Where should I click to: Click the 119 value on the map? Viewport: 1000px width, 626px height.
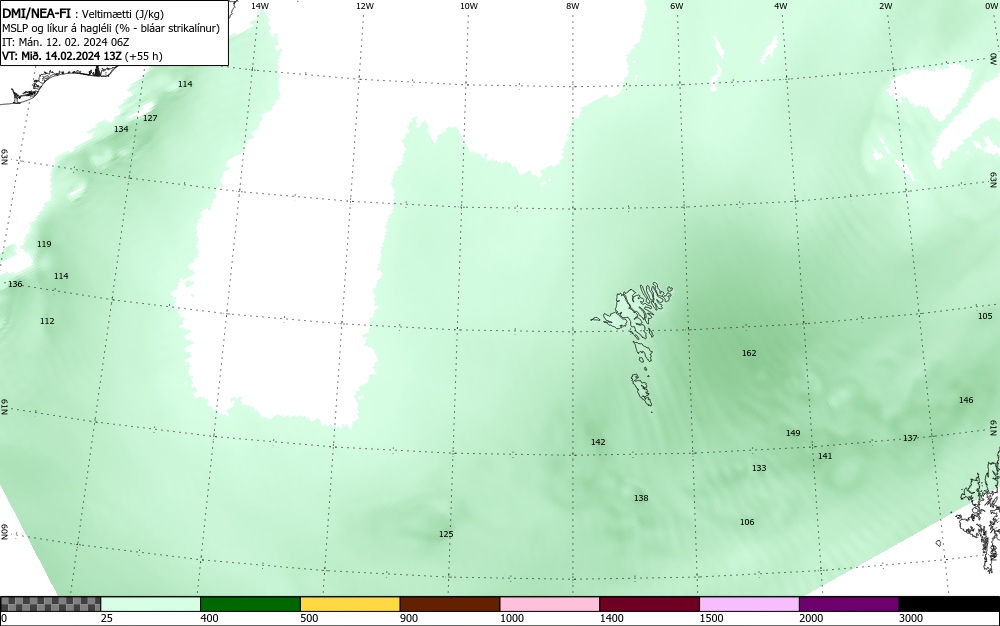click(x=44, y=245)
